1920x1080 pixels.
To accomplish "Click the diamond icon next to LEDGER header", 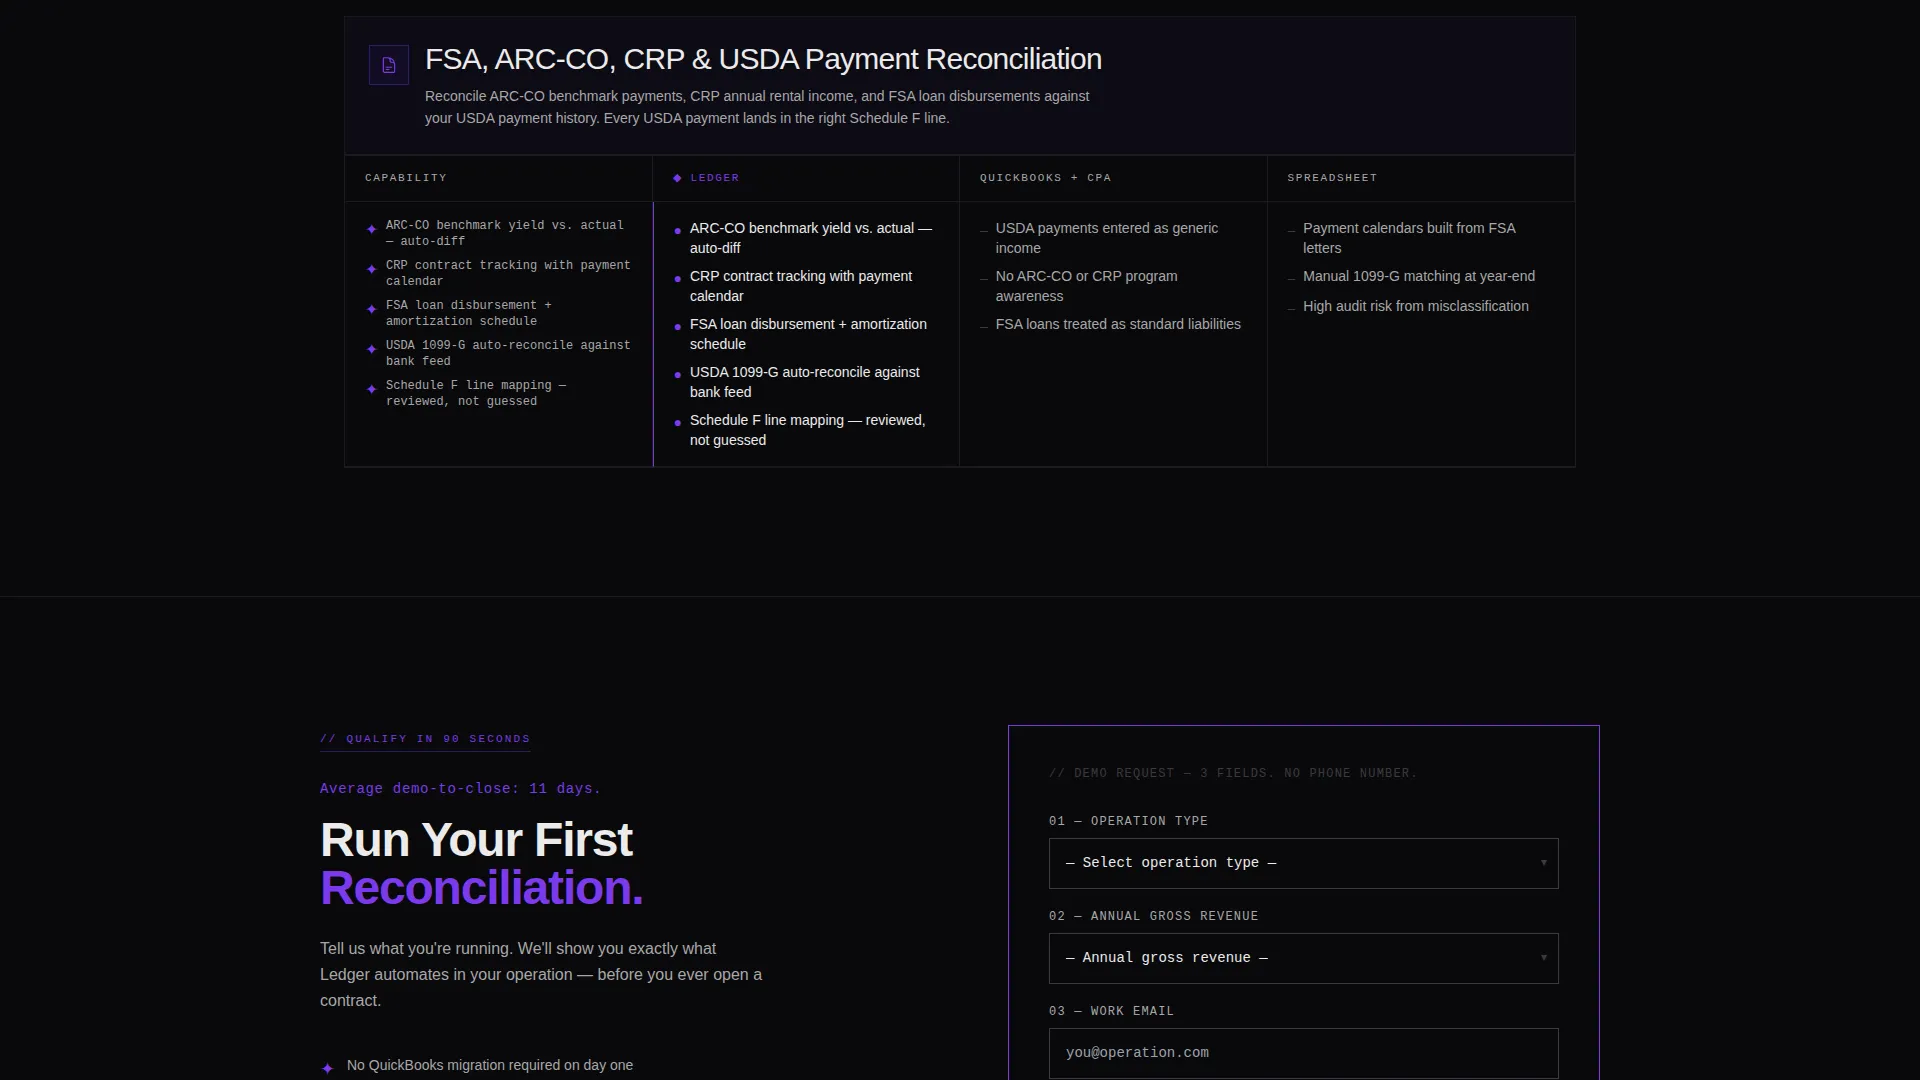I will 677,178.
